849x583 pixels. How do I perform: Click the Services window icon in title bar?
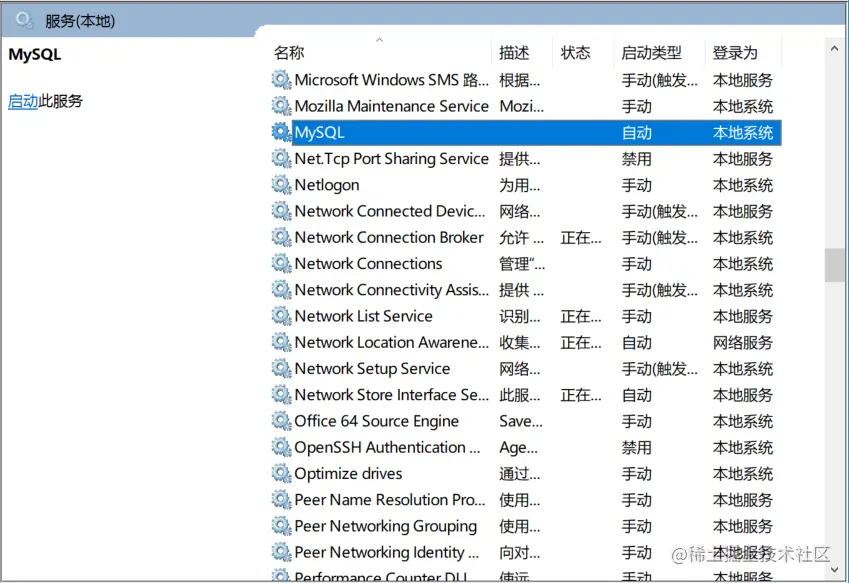pyautogui.click(x=22, y=17)
